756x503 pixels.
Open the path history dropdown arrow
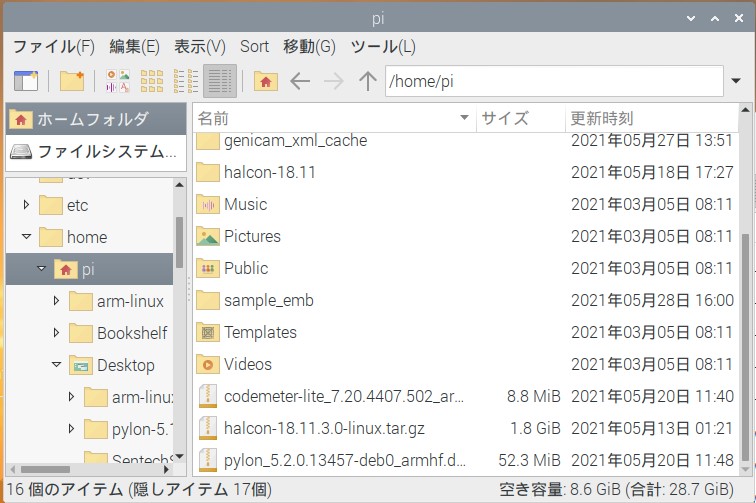tap(737, 81)
